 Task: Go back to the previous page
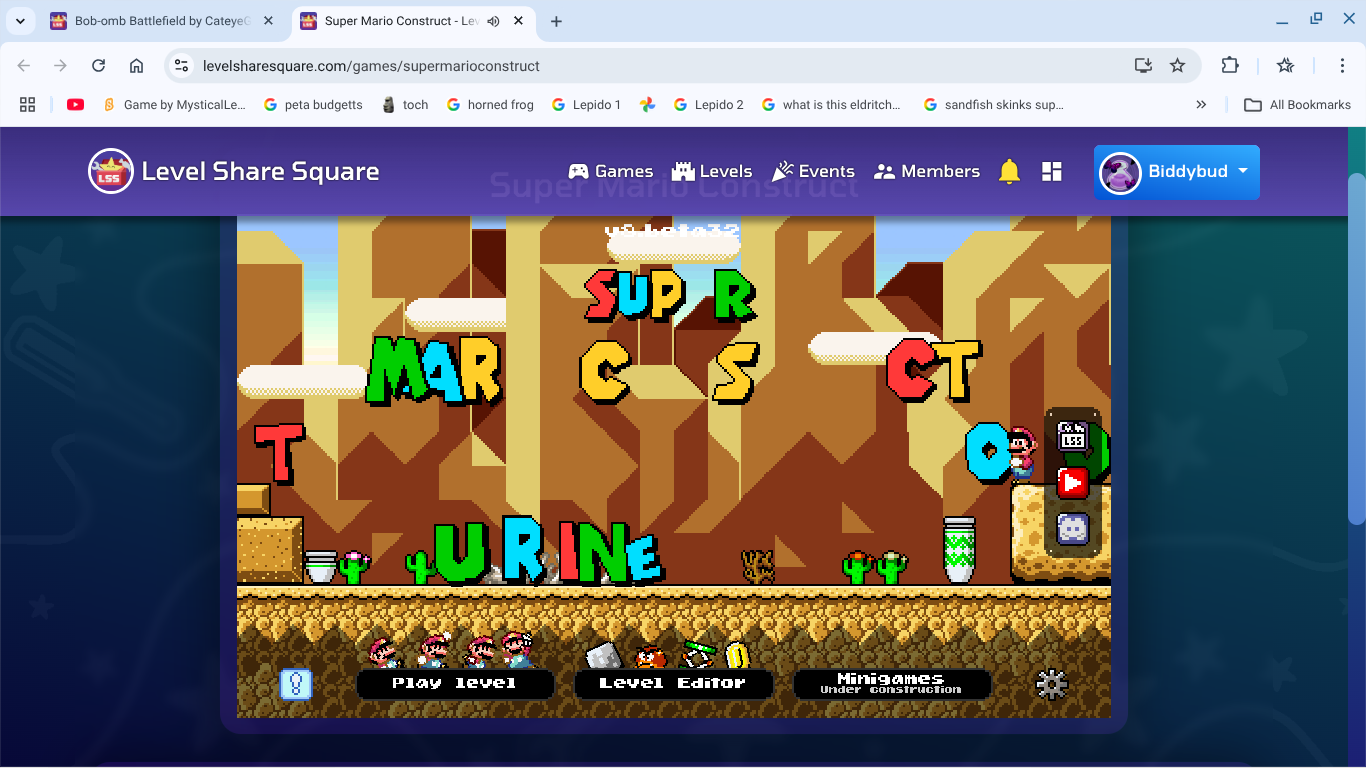(x=24, y=65)
